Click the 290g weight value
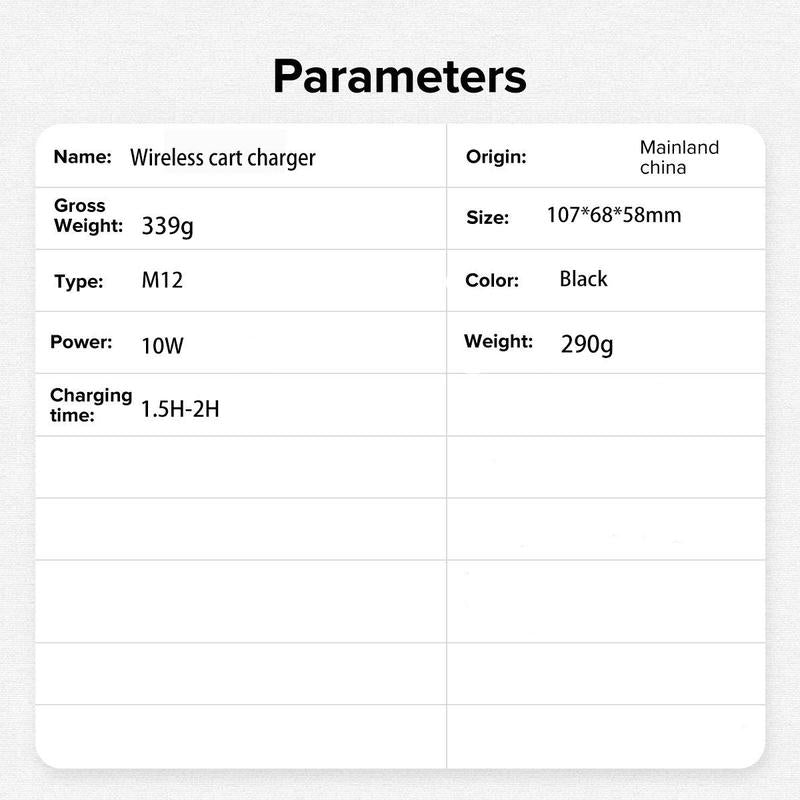Viewport: 800px width, 800px height. (587, 344)
